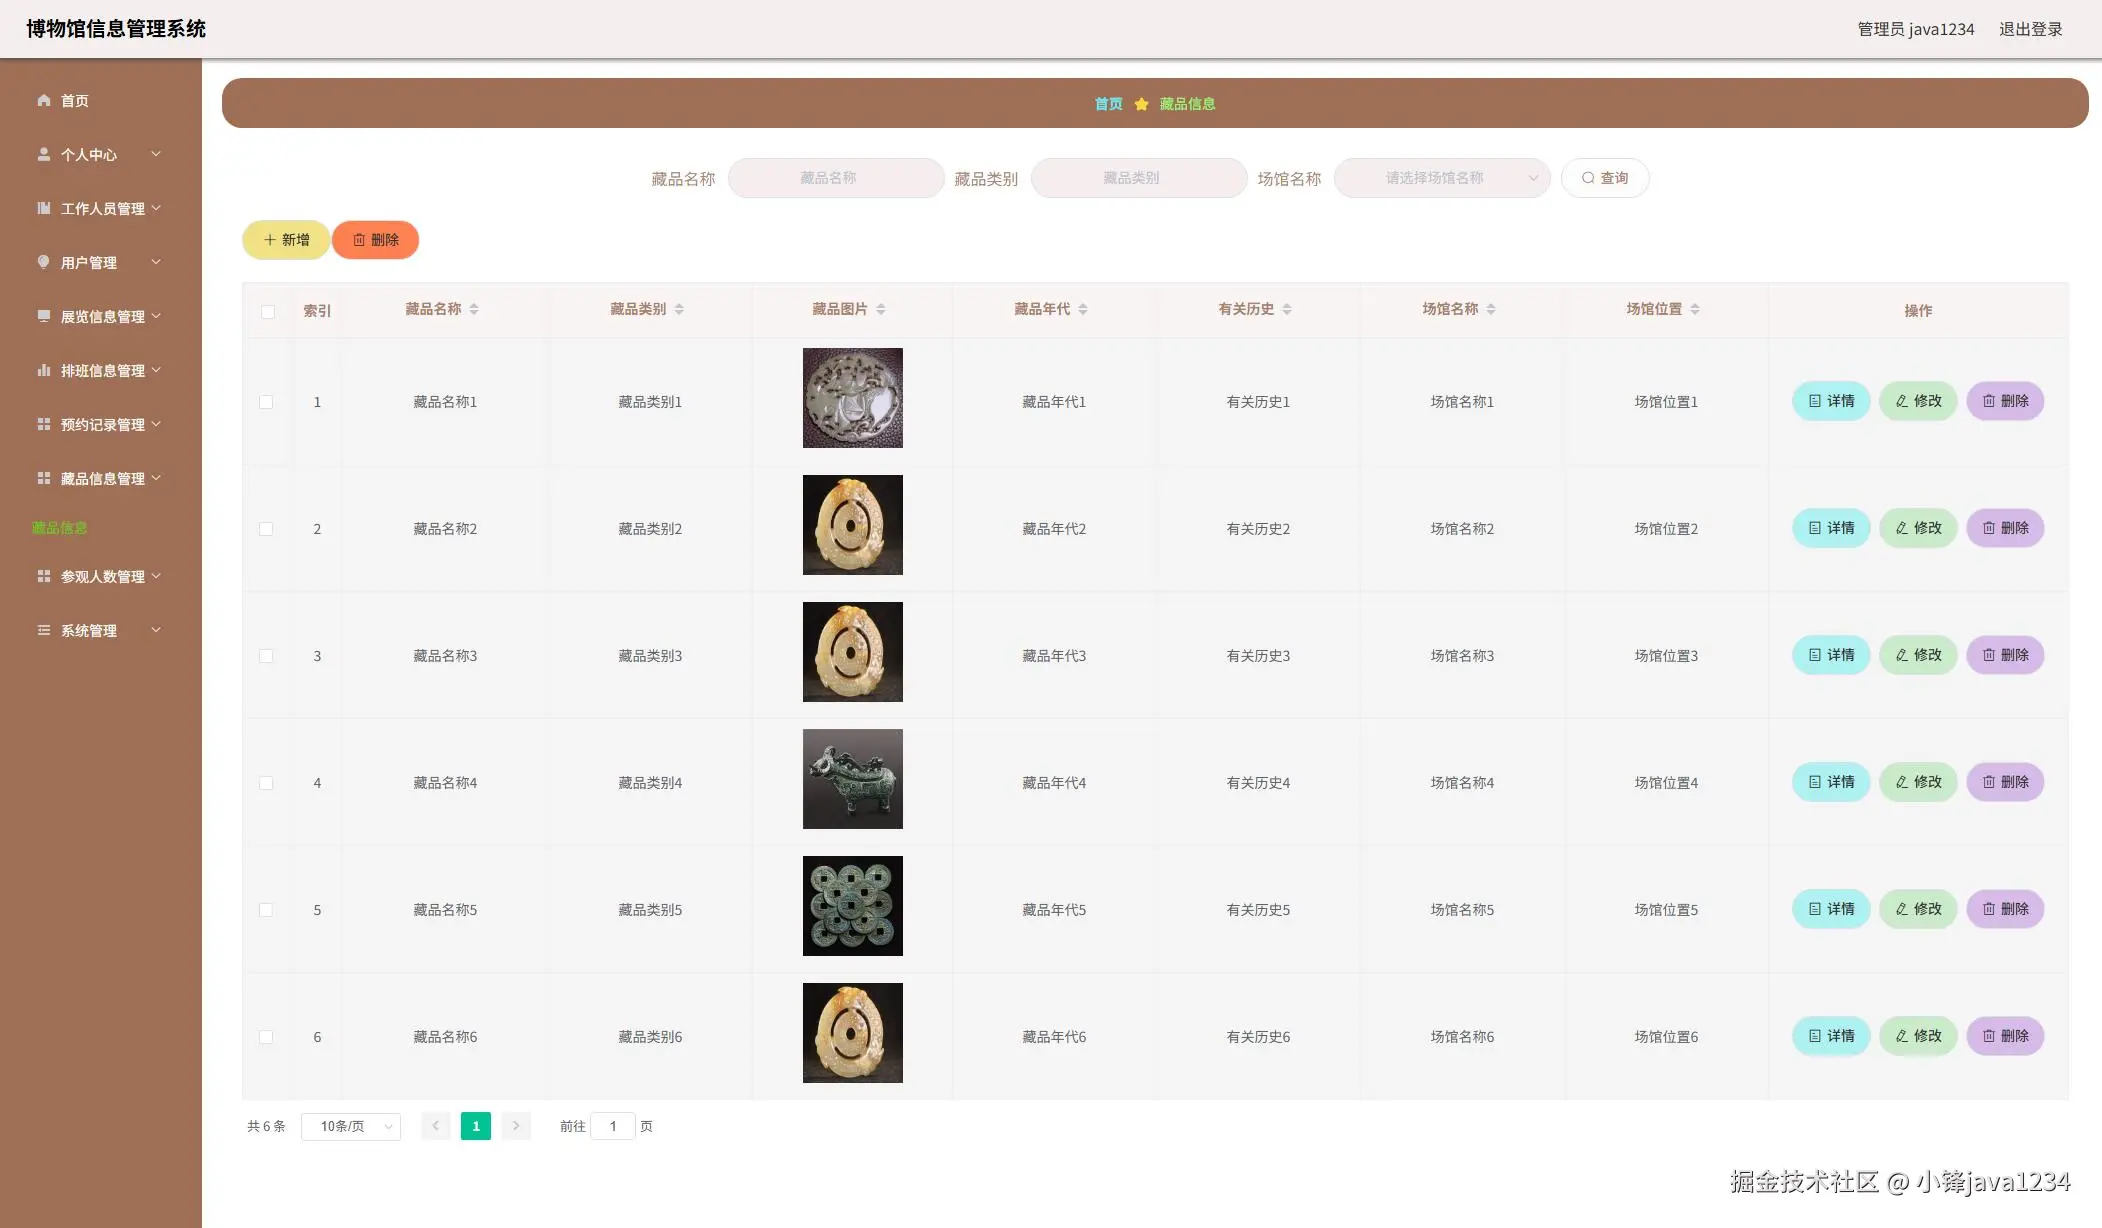This screenshot has width=2102, height=1228.
Task: Click the 新增 add button
Action: pyautogui.click(x=286, y=240)
